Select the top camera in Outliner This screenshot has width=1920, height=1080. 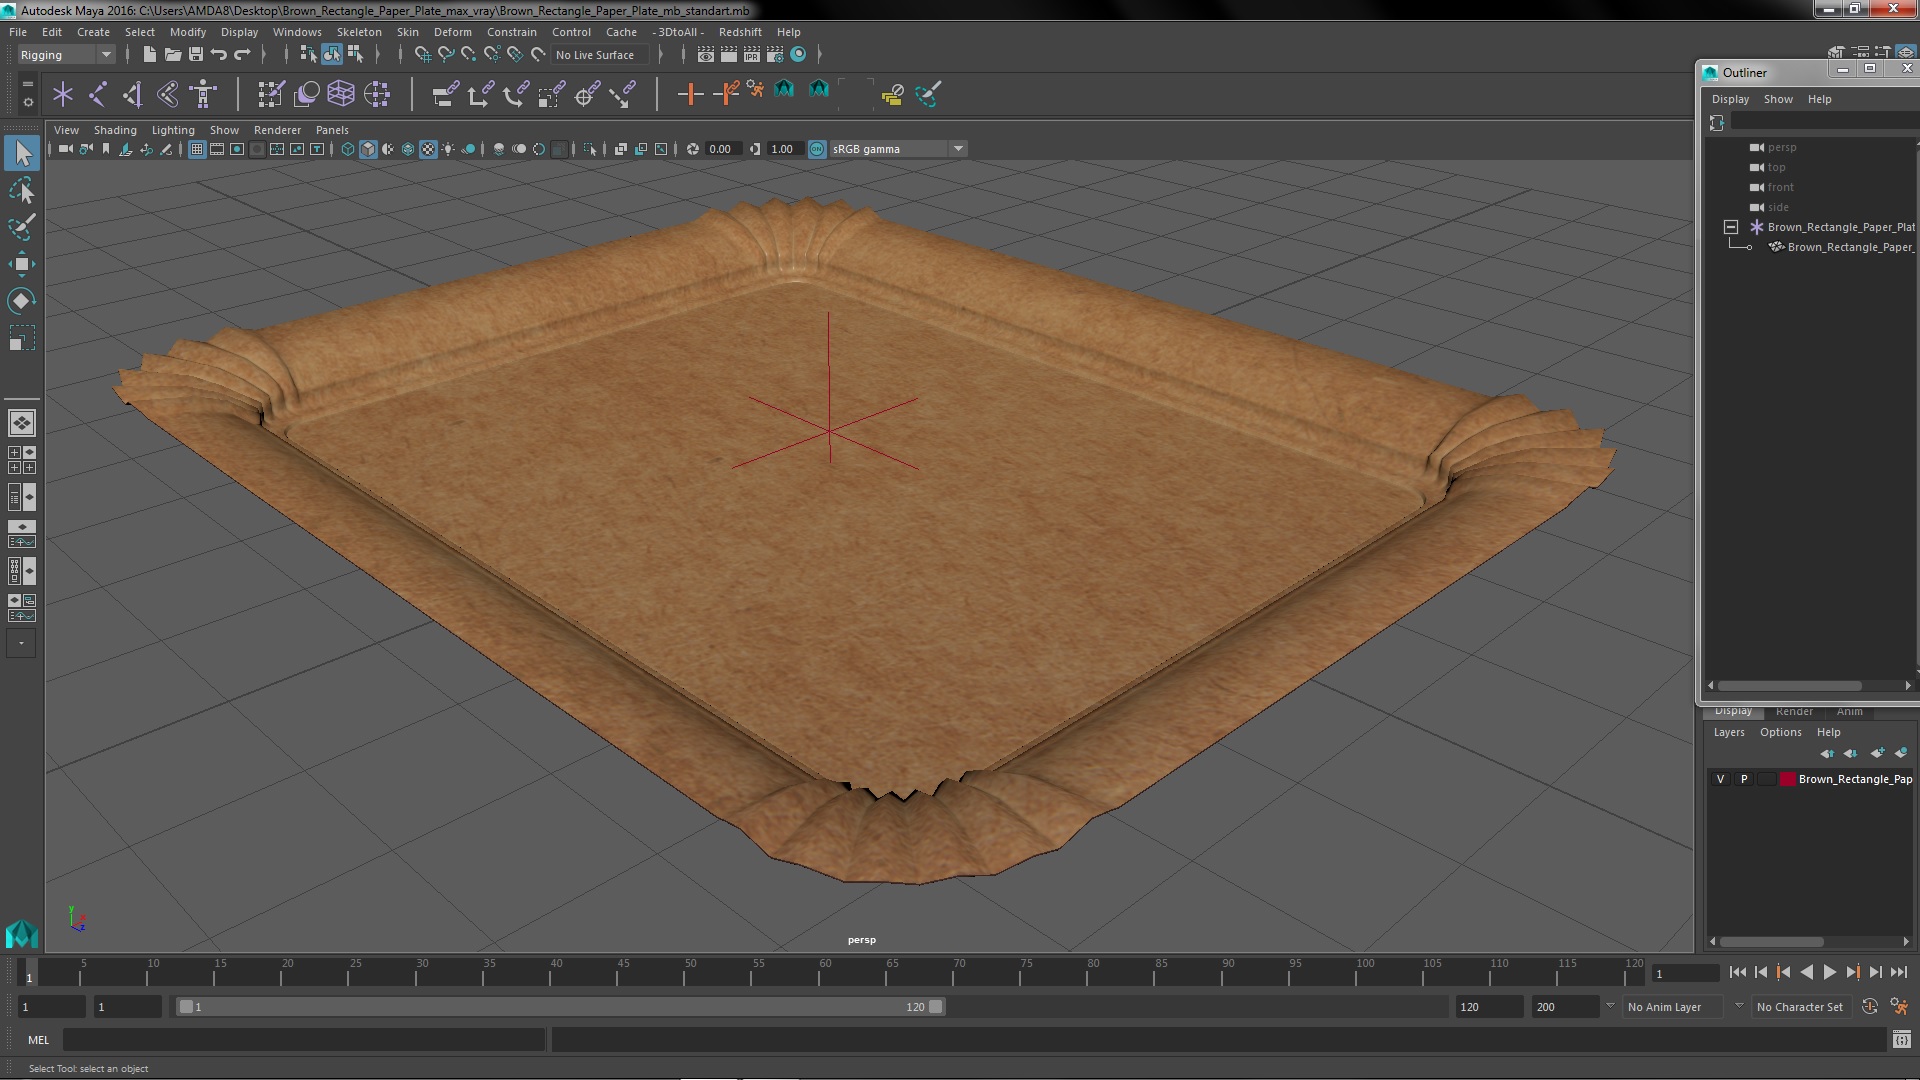click(1775, 167)
